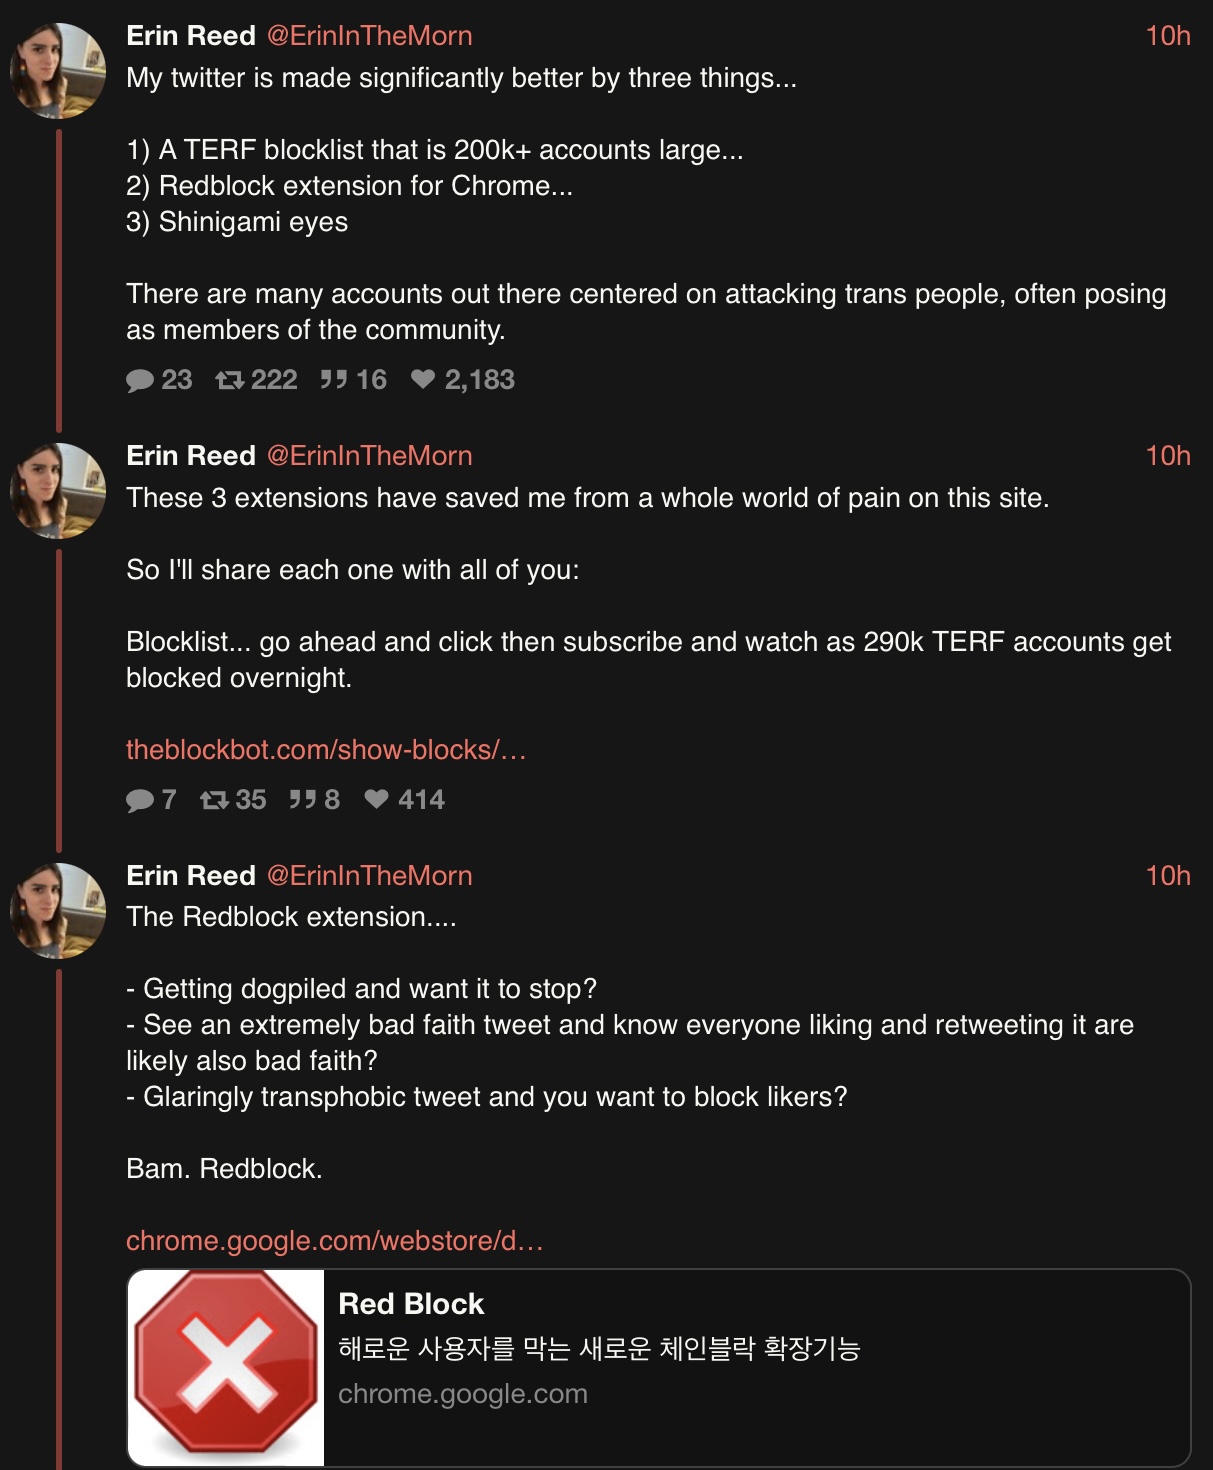Click the @ErinInTheMorn handle on the third tweet
This screenshot has width=1213, height=1470.
(x=369, y=876)
